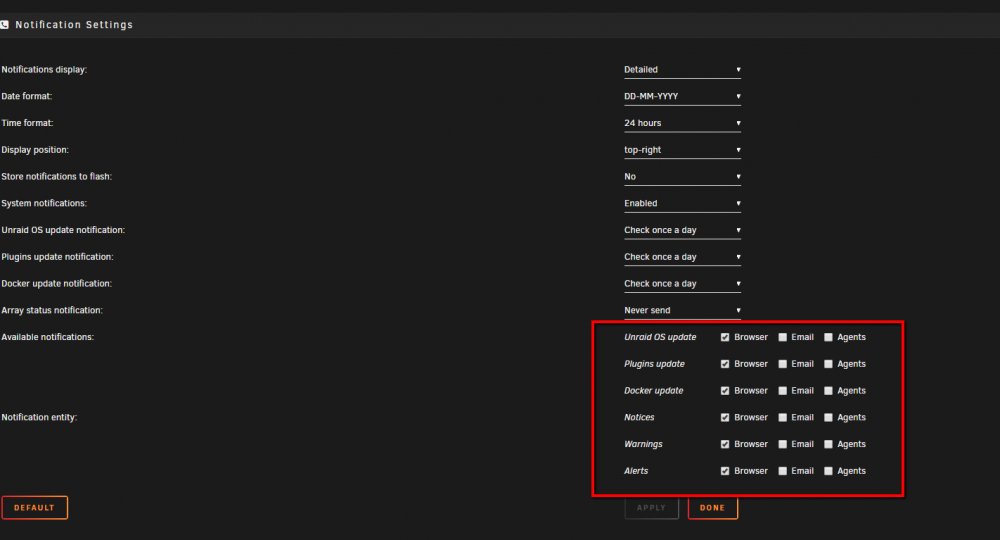Click the Notification Settings header icon
Viewport: 1000px width, 540px height.
pos(4,24)
